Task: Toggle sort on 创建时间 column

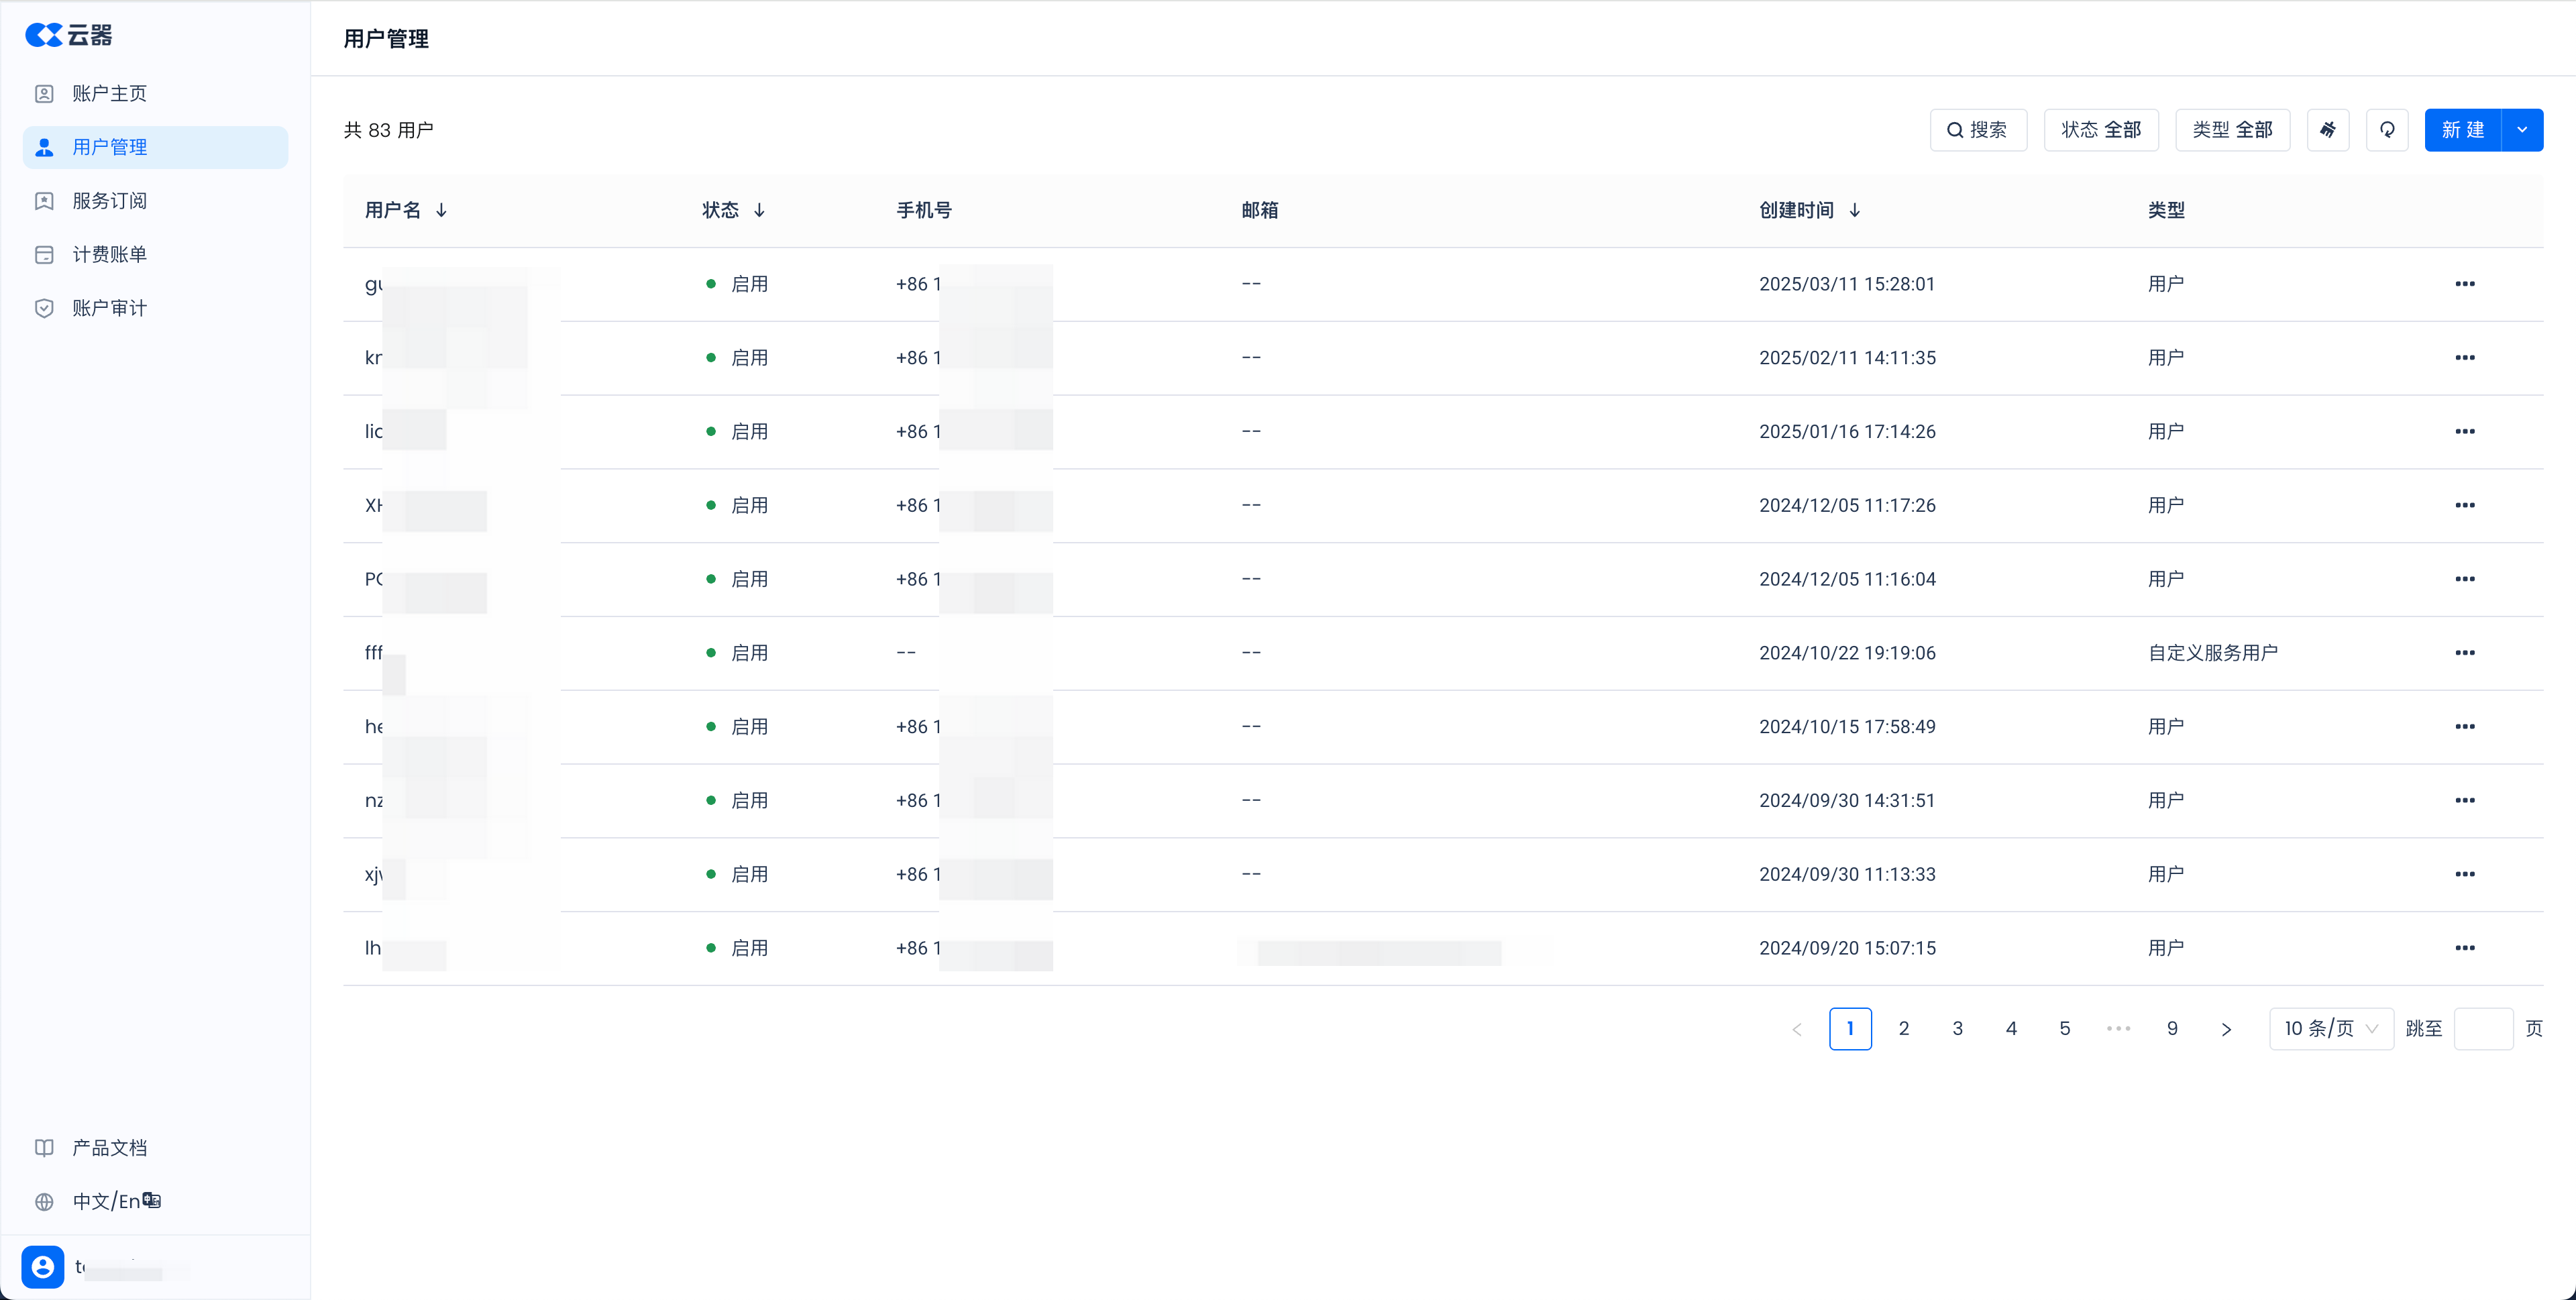Action: [1854, 210]
